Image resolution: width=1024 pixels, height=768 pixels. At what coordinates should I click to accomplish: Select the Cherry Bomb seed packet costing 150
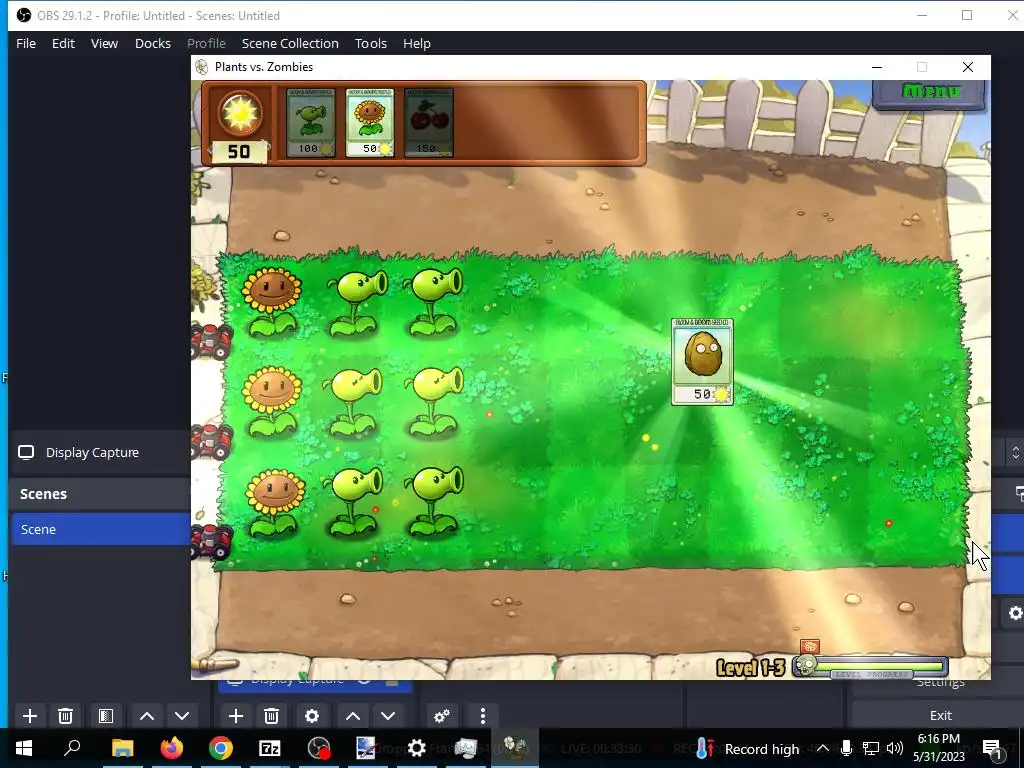coord(428,123)
